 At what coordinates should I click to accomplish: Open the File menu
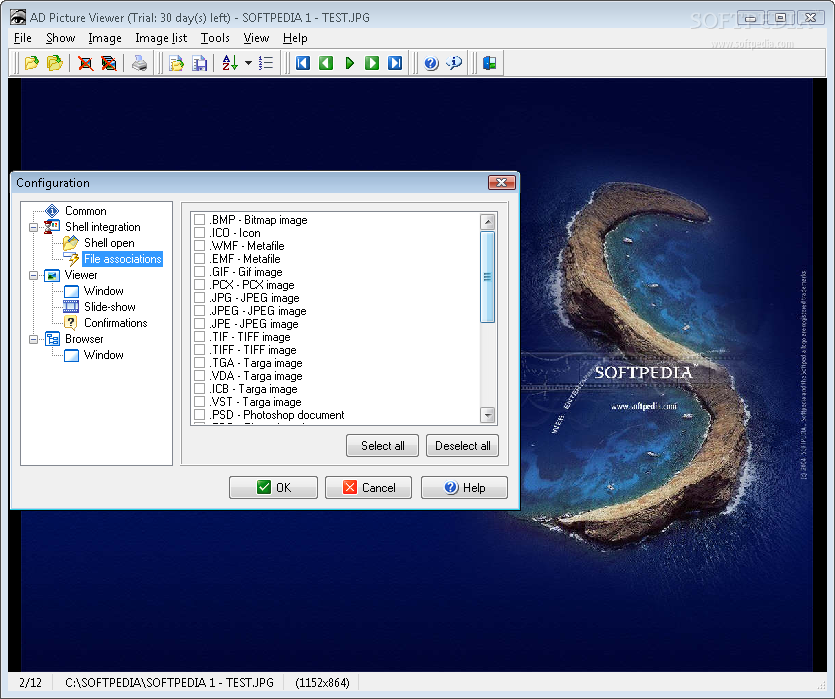point(22,38)
